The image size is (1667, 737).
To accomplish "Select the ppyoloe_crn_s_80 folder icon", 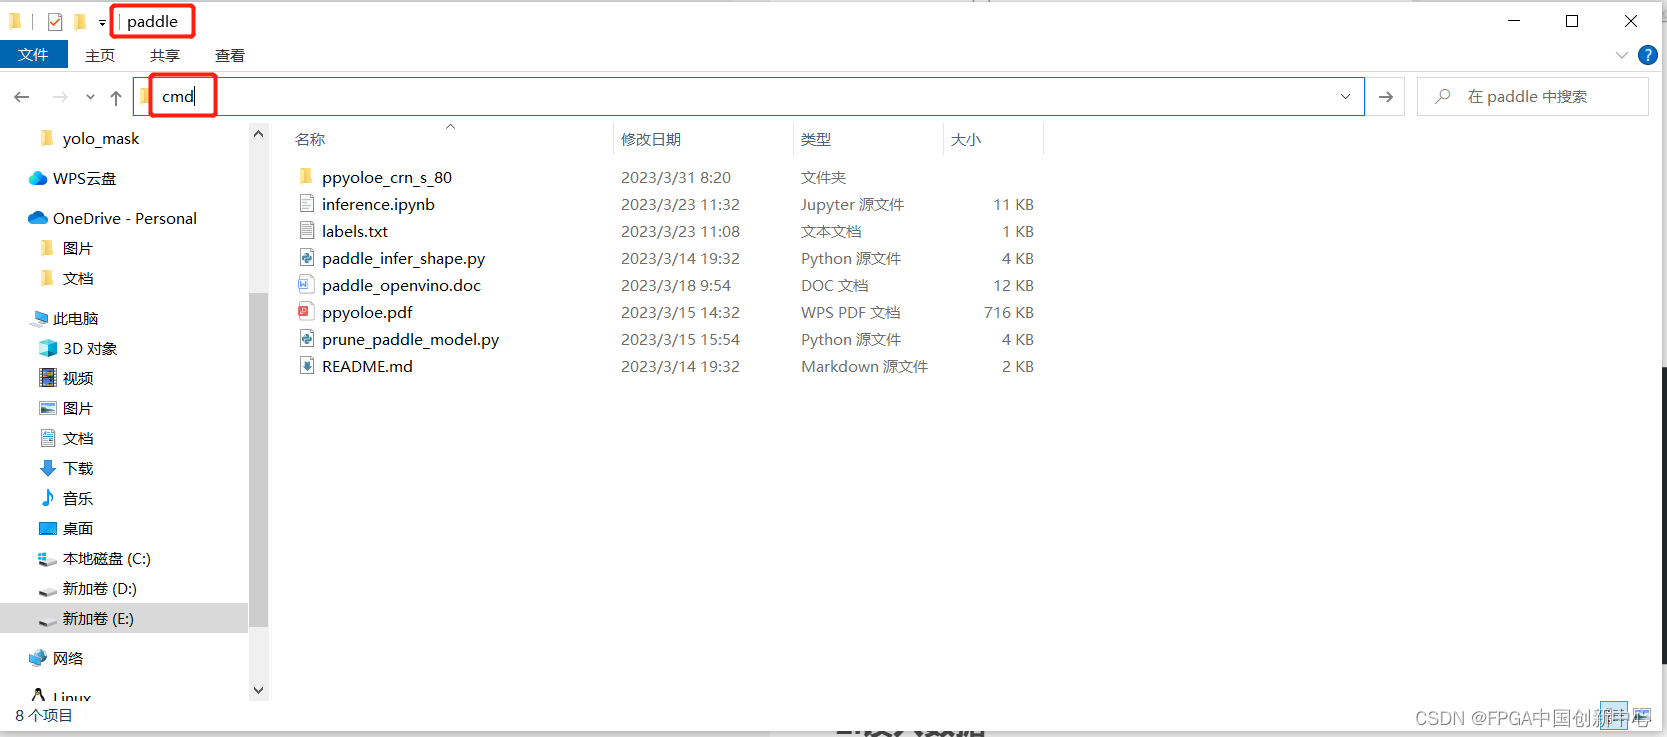I will tap(307, 177).
